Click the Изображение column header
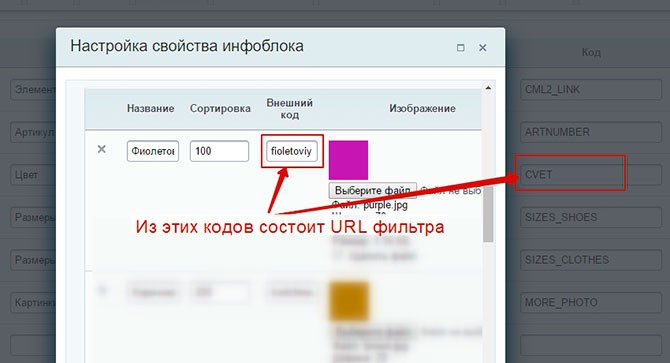Screen dimensions: 670x363 pyautogui.click(x=422, y=108)
